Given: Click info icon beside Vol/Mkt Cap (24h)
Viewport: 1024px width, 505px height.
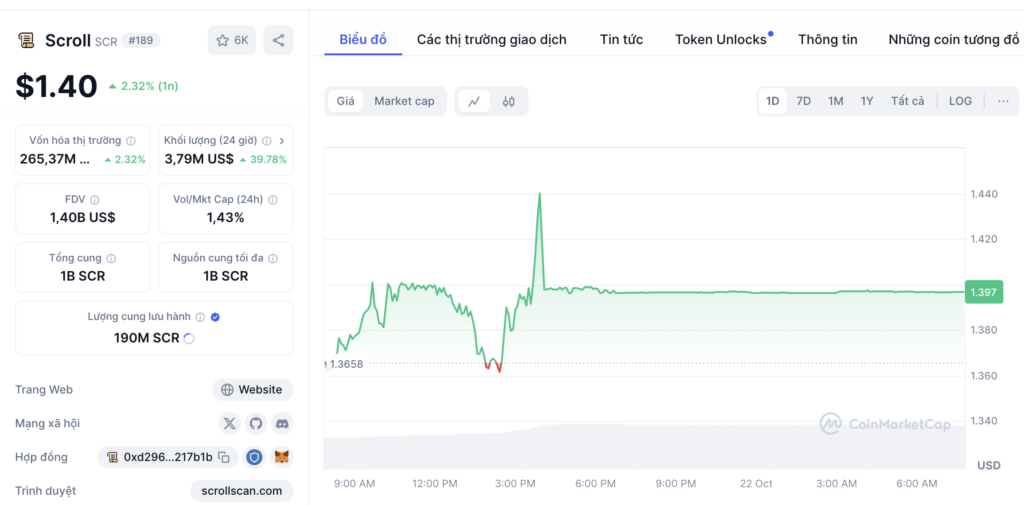Looking at the screenshot, I should [273, 200].
